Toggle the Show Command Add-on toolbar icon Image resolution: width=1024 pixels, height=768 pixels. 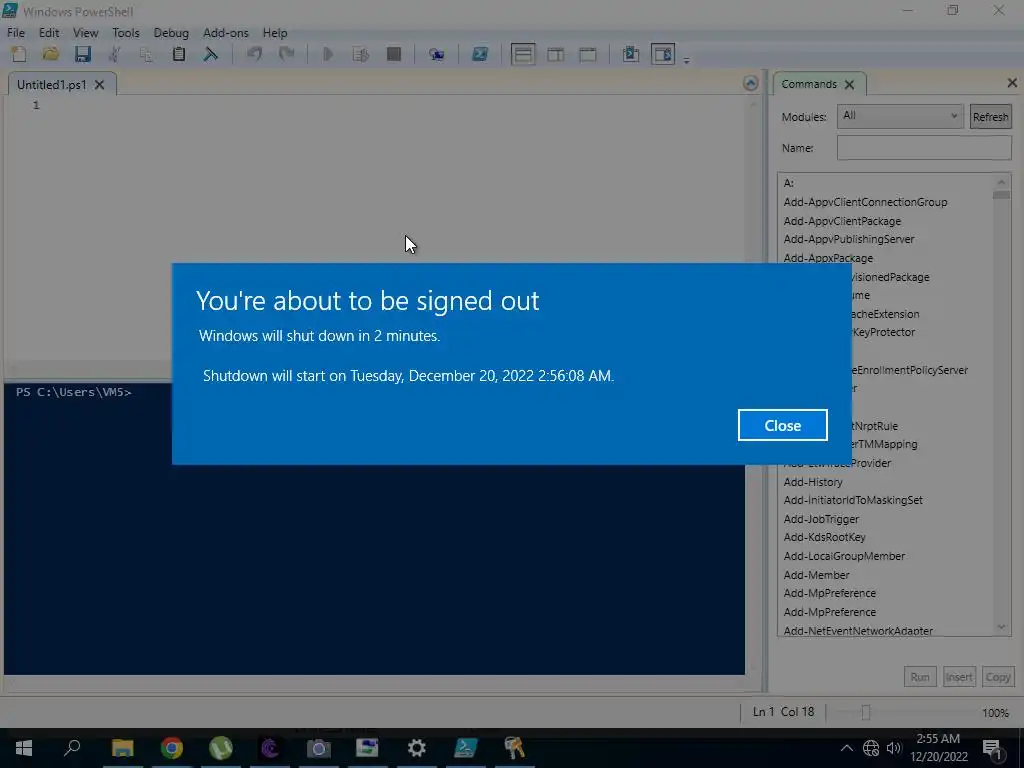point(663,54)
